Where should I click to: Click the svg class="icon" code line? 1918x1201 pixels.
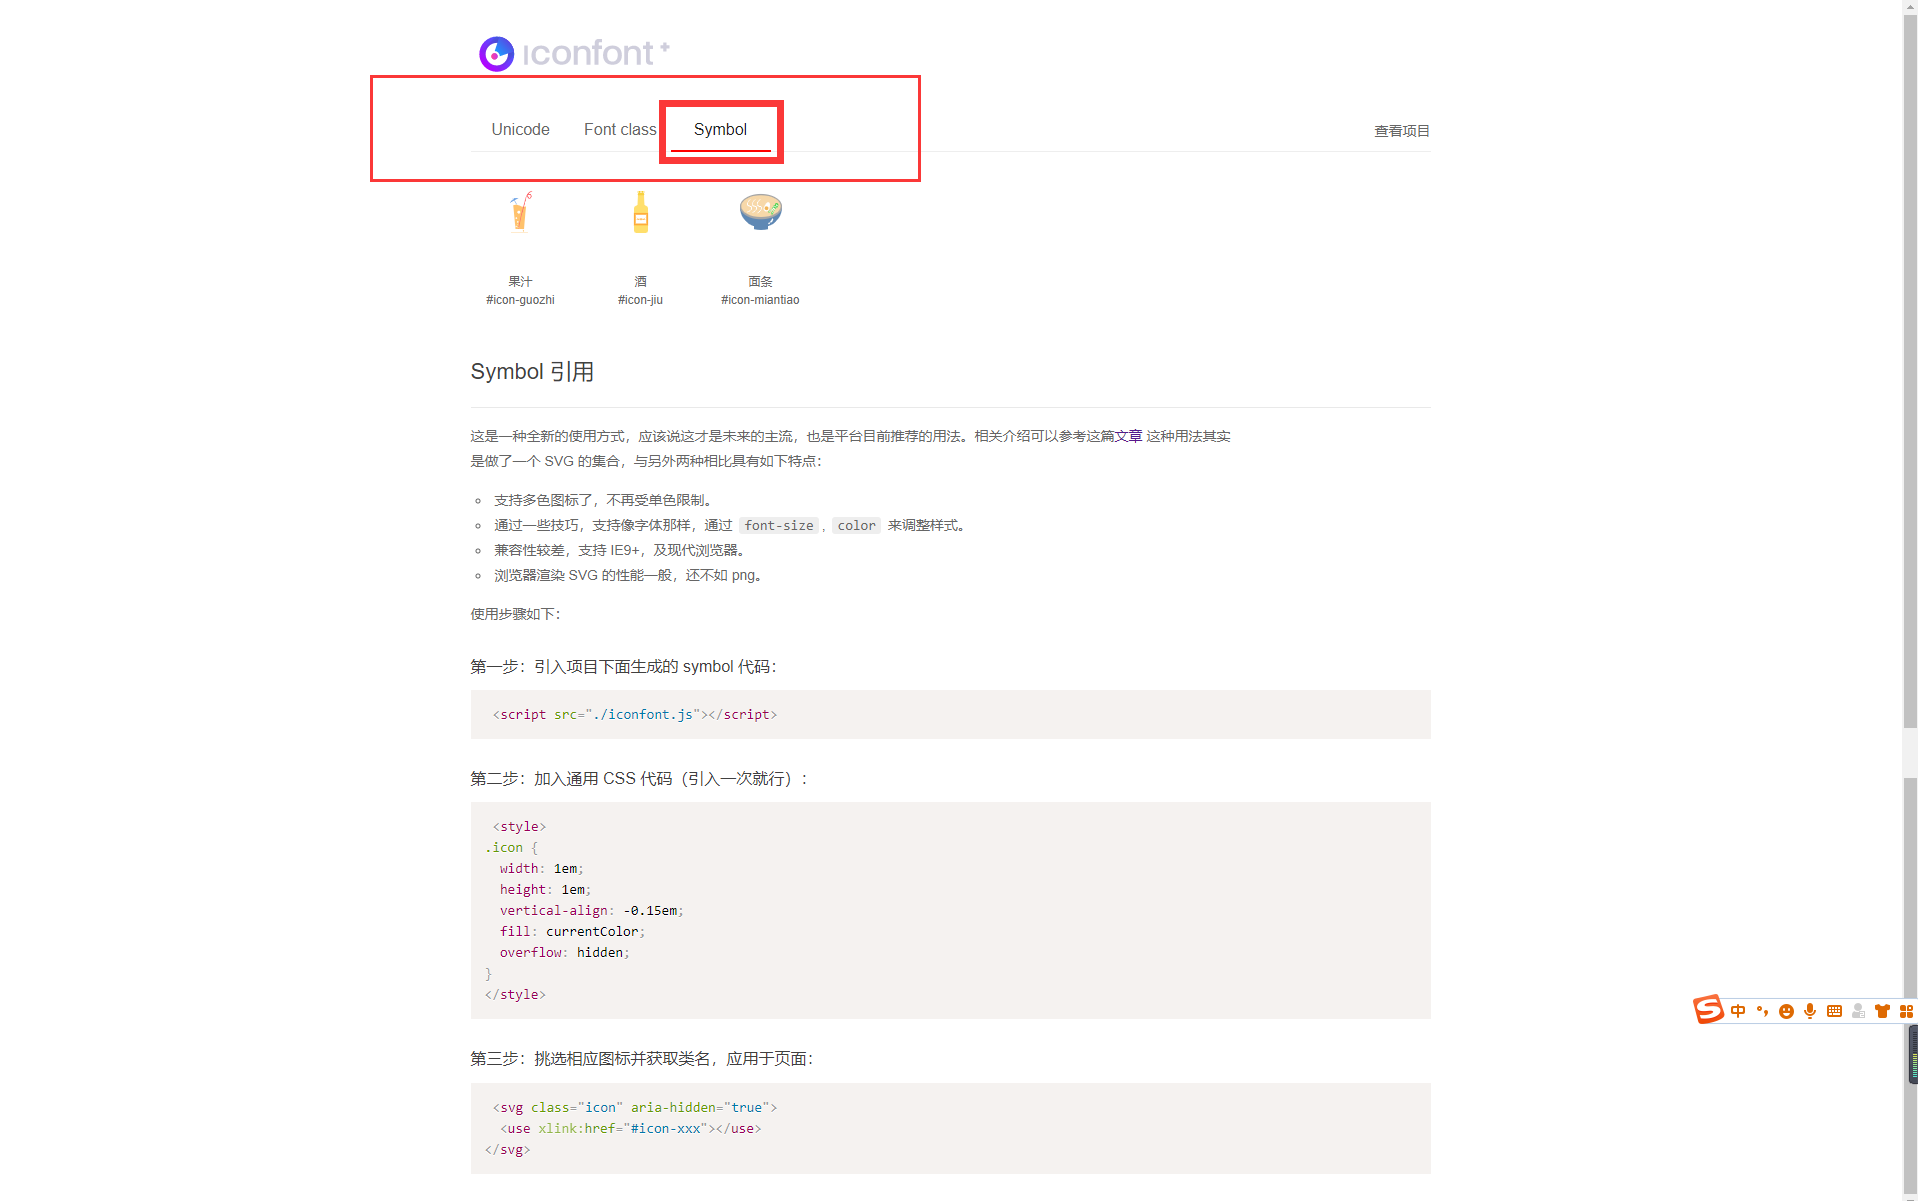click(x=635, y=1107)
